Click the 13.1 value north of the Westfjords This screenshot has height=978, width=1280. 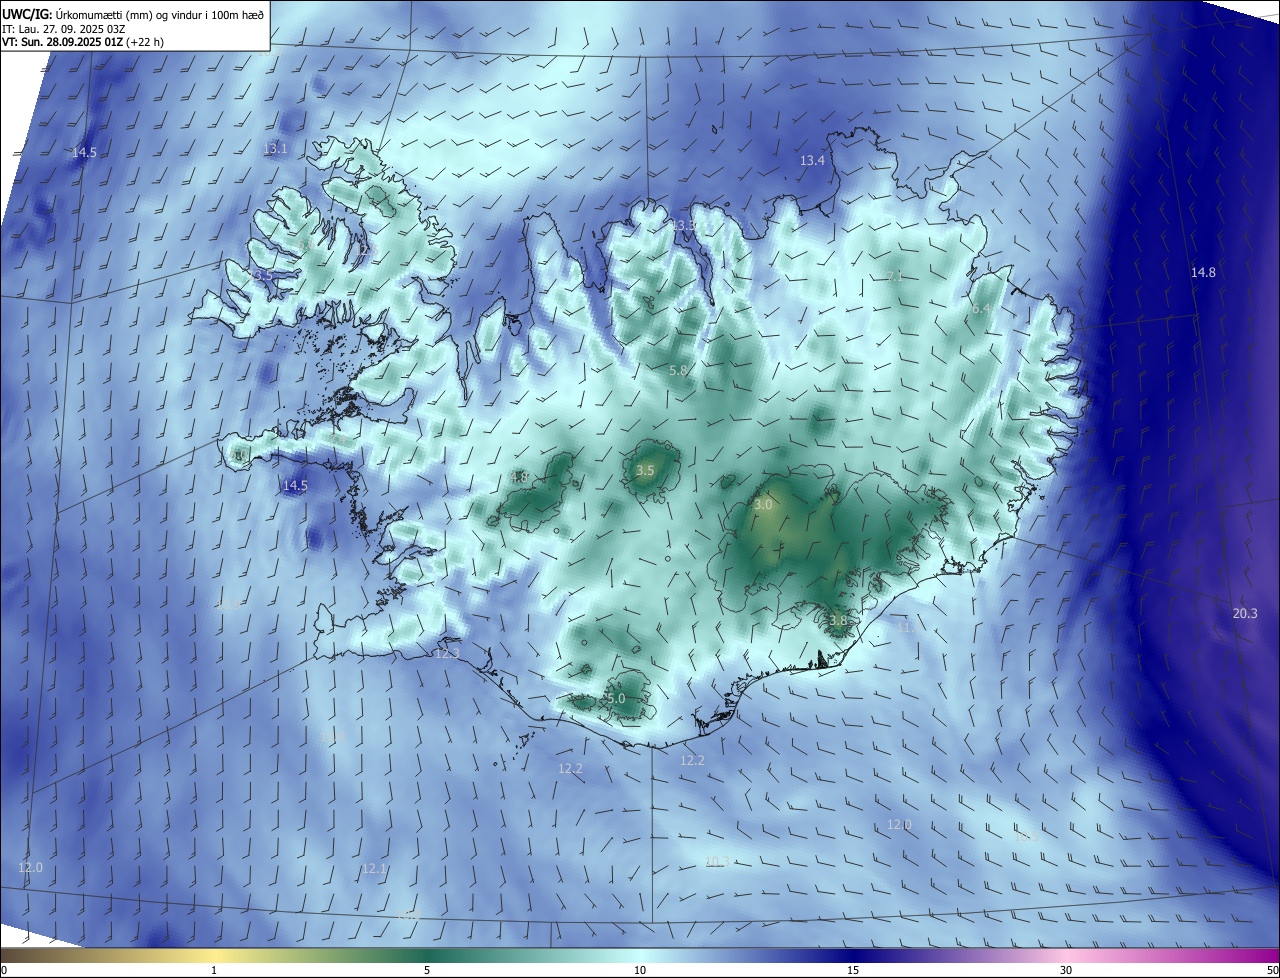coord(275,148)
